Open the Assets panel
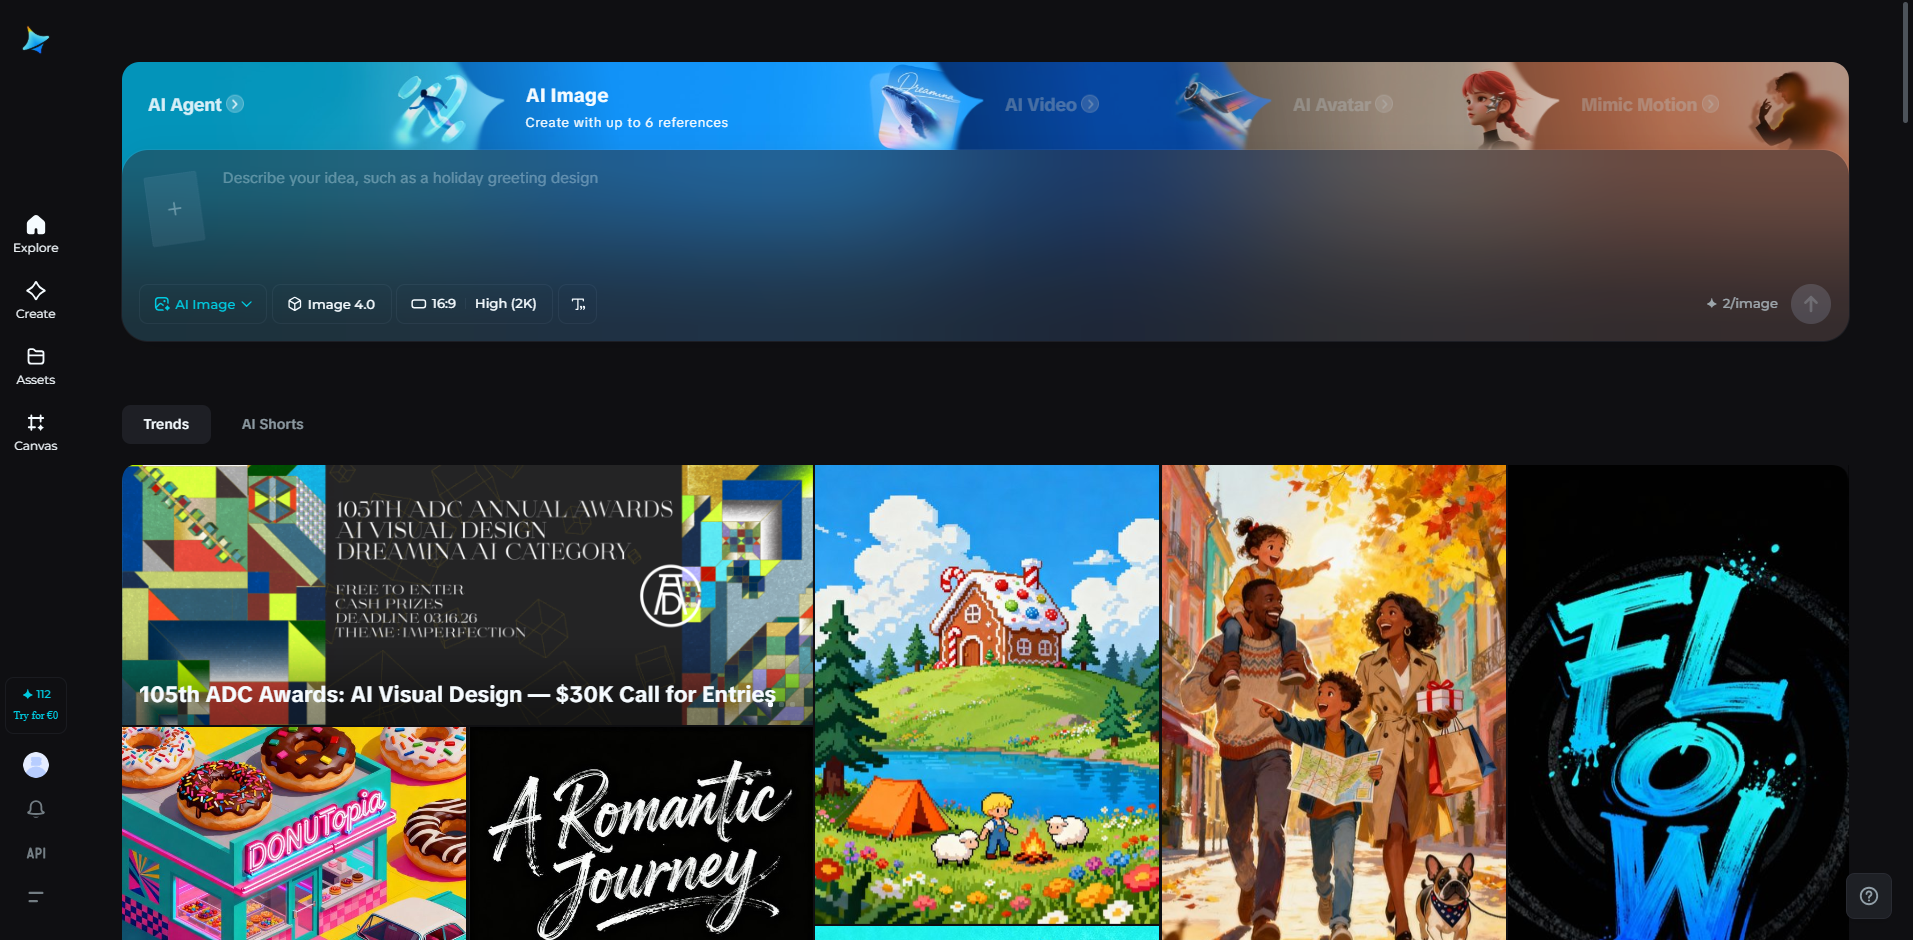This screenshot has width=1913, height=940. click(x=35, y=364)
